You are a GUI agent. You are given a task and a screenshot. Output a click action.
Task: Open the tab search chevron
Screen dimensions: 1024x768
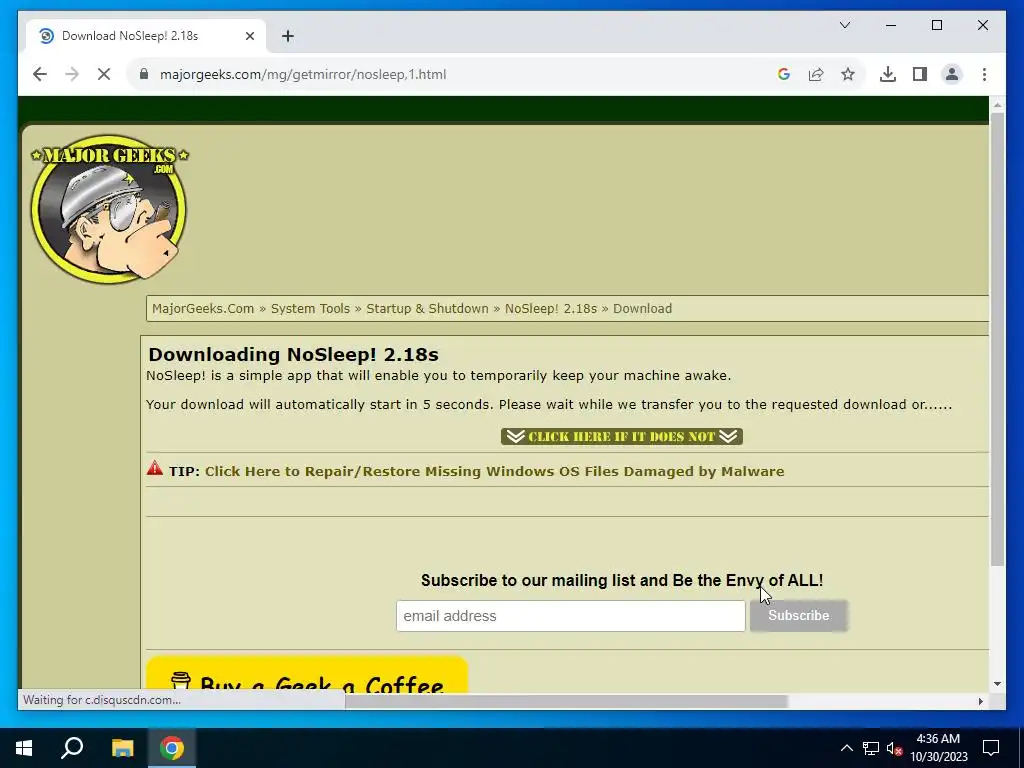[844, 25]
